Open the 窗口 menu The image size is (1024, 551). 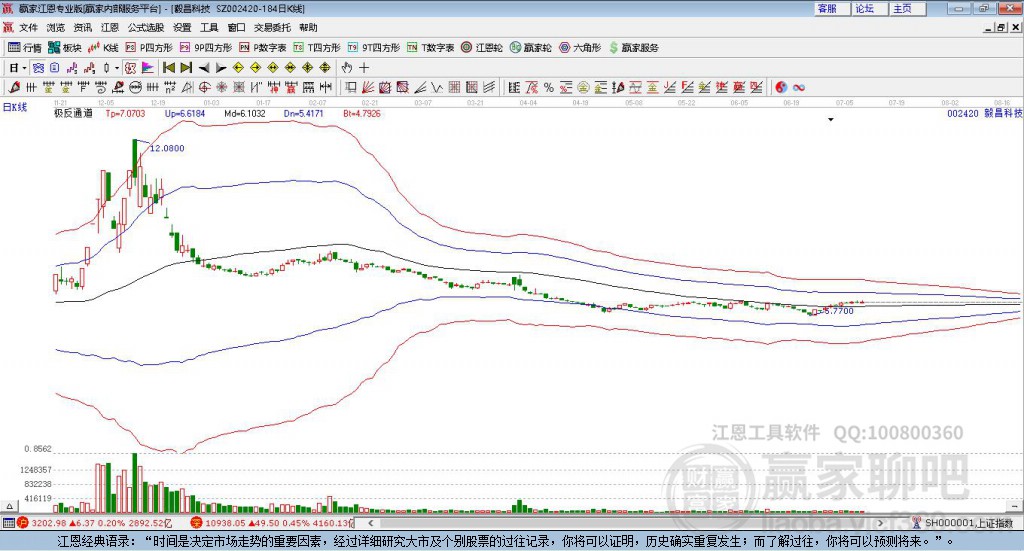tap(236, 27)
